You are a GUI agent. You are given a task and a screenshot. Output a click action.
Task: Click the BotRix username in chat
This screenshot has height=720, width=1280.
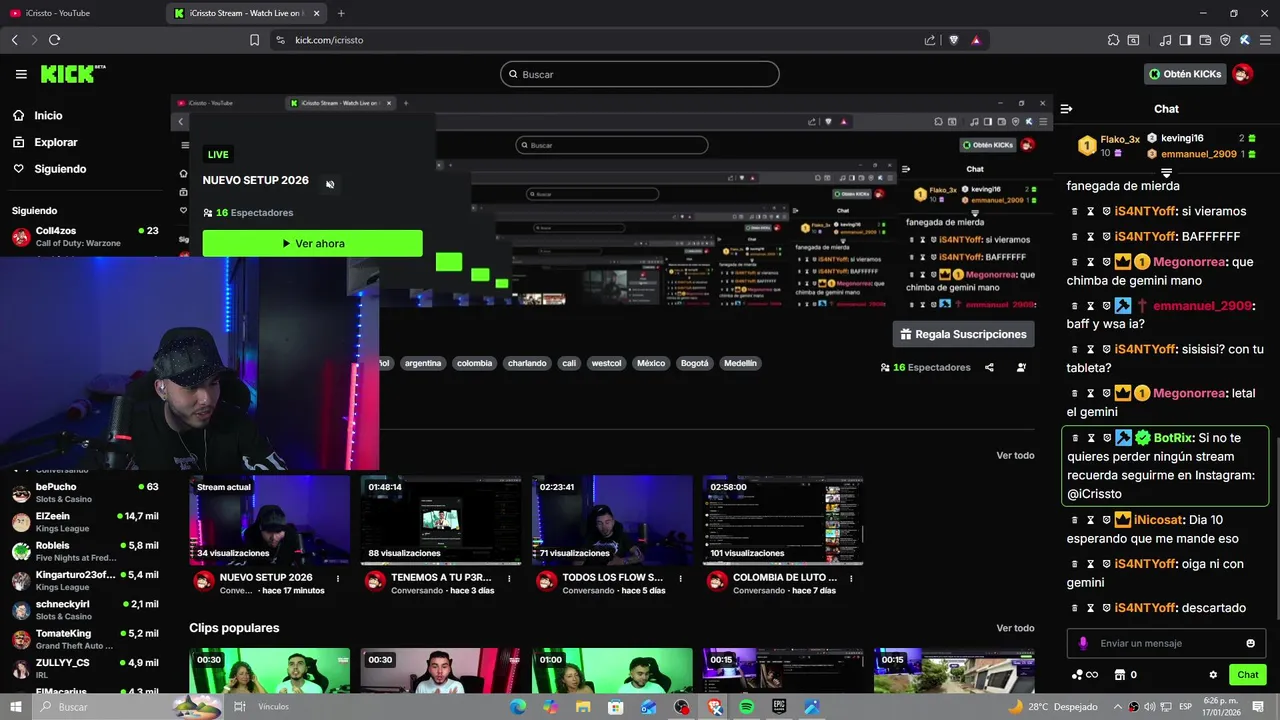click(1172, 438)
